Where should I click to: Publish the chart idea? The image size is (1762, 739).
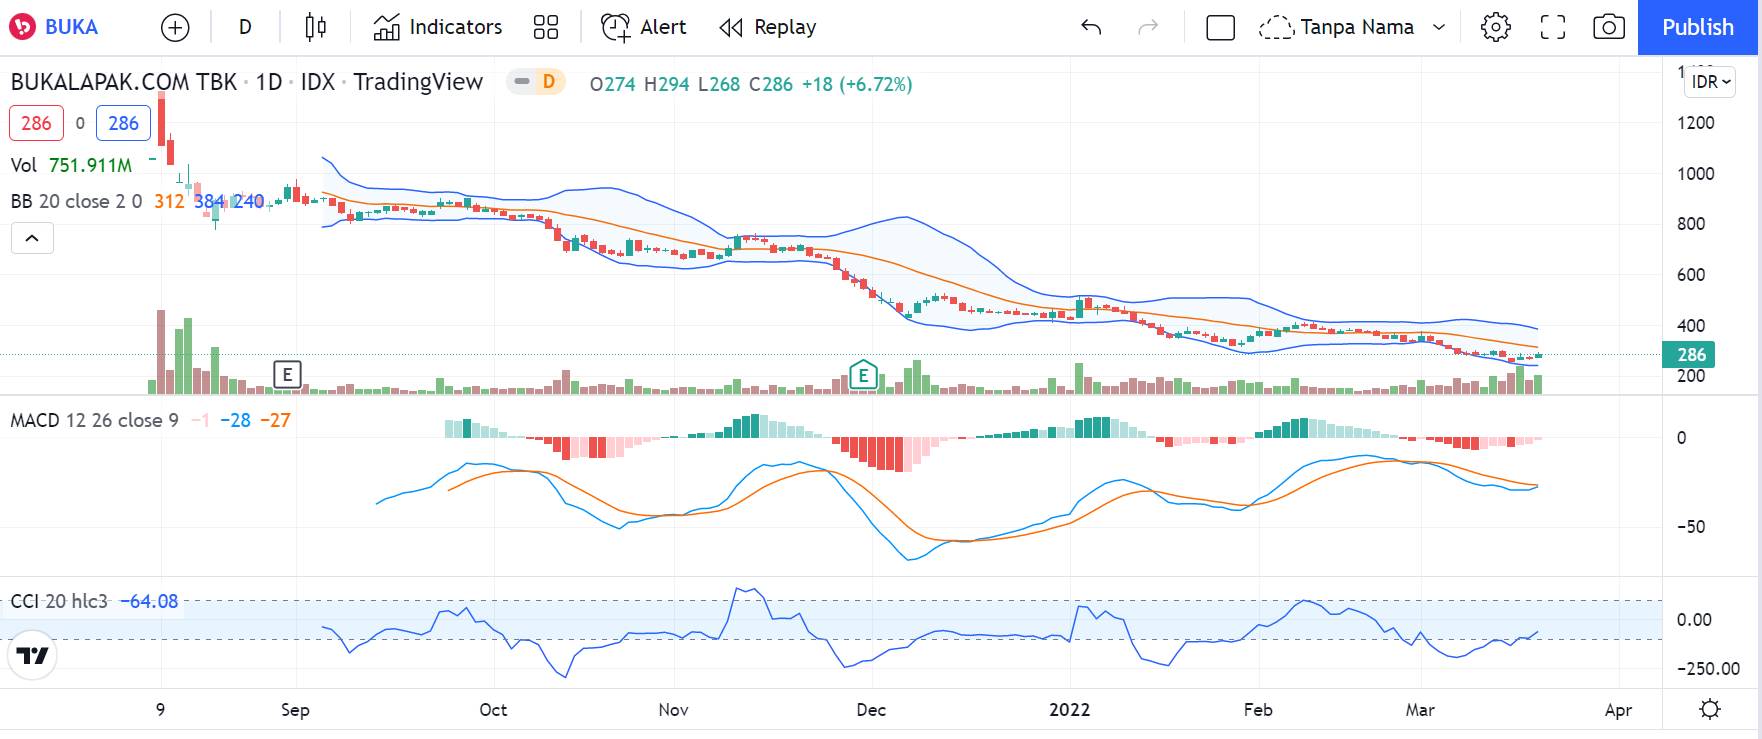point(1697,27)
